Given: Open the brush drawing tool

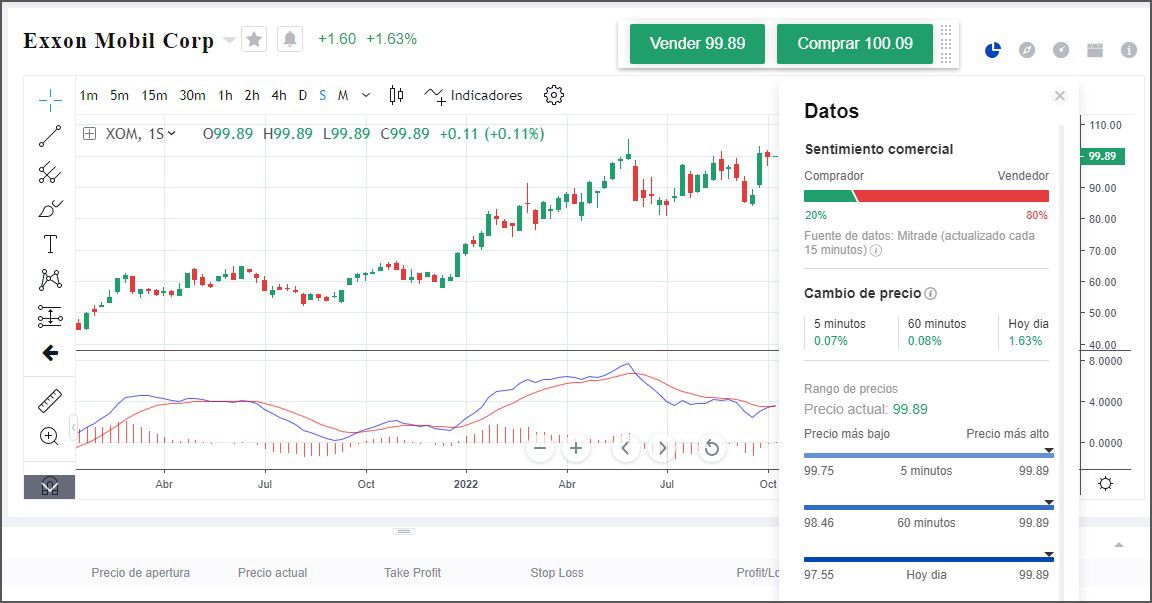Looking at the screenshot, I should pyautogui.click(x=48, y=207).
